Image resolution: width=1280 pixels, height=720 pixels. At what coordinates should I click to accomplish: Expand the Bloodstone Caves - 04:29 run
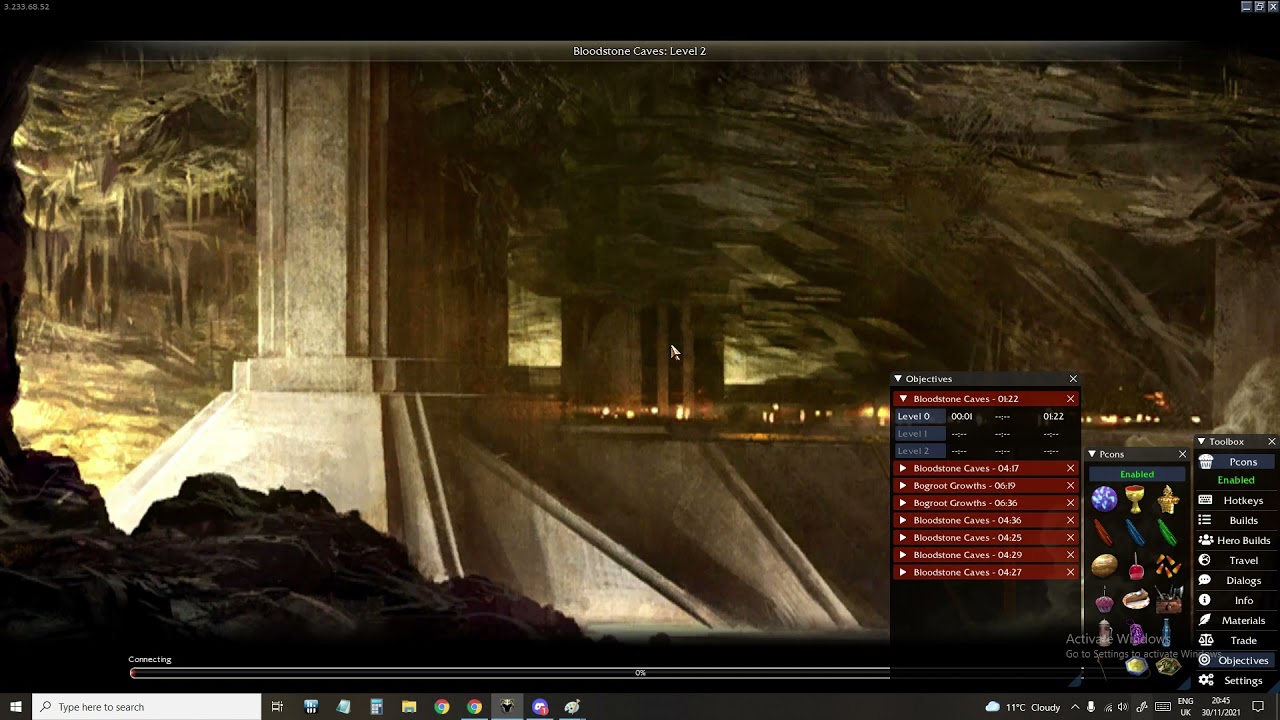pos(903,555)
